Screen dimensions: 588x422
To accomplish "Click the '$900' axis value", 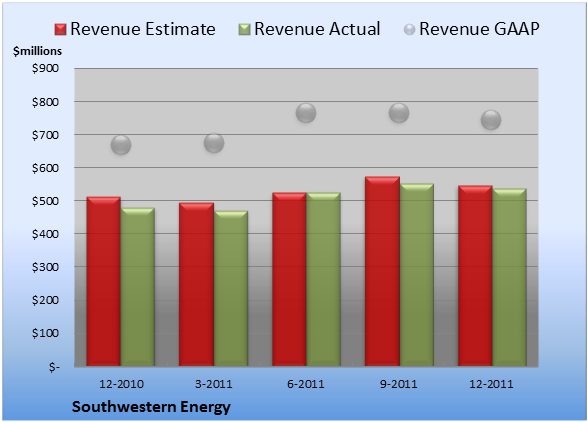I will point(45,68).
